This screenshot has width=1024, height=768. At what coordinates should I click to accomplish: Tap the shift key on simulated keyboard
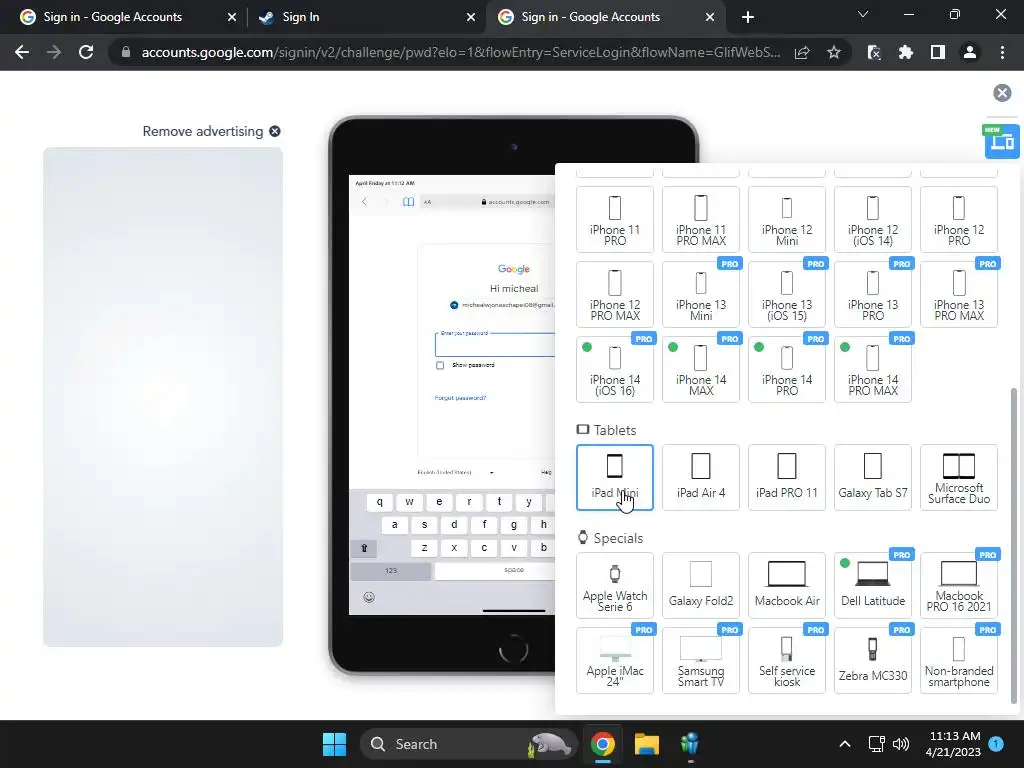click(364, 548)
